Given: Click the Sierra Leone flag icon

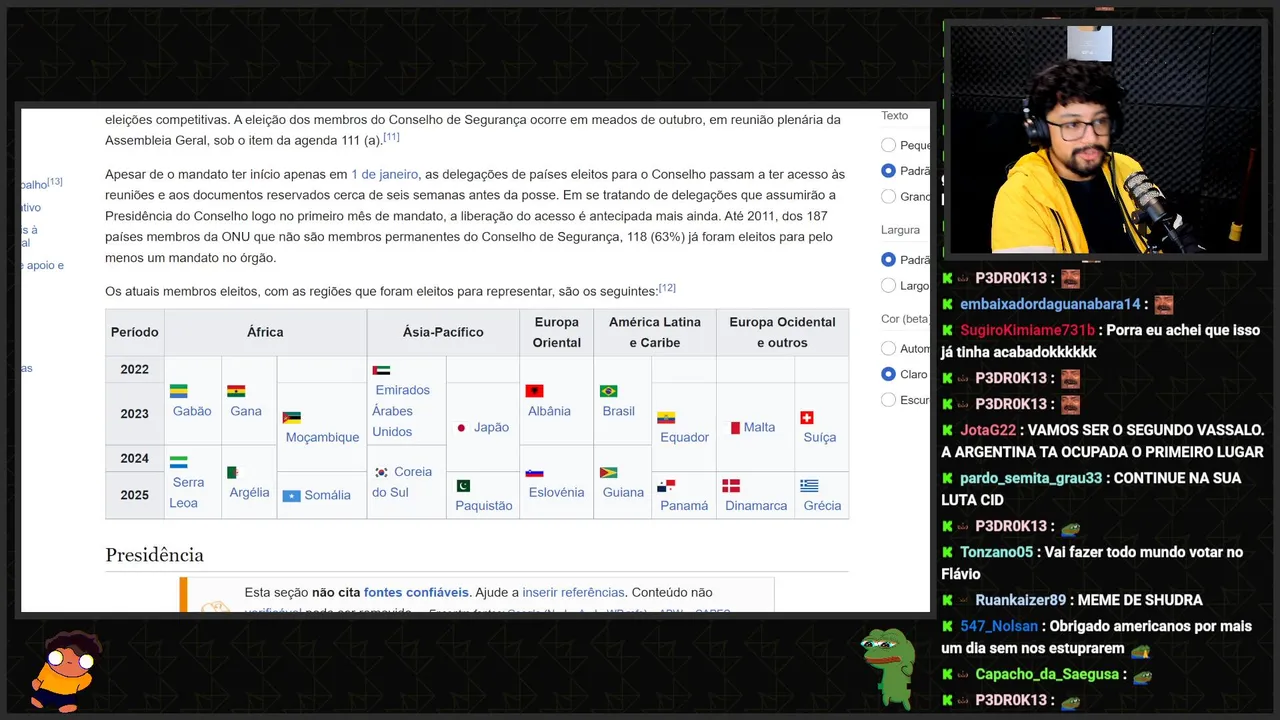Looking at the screenshot, I should (x=178, y=462).
